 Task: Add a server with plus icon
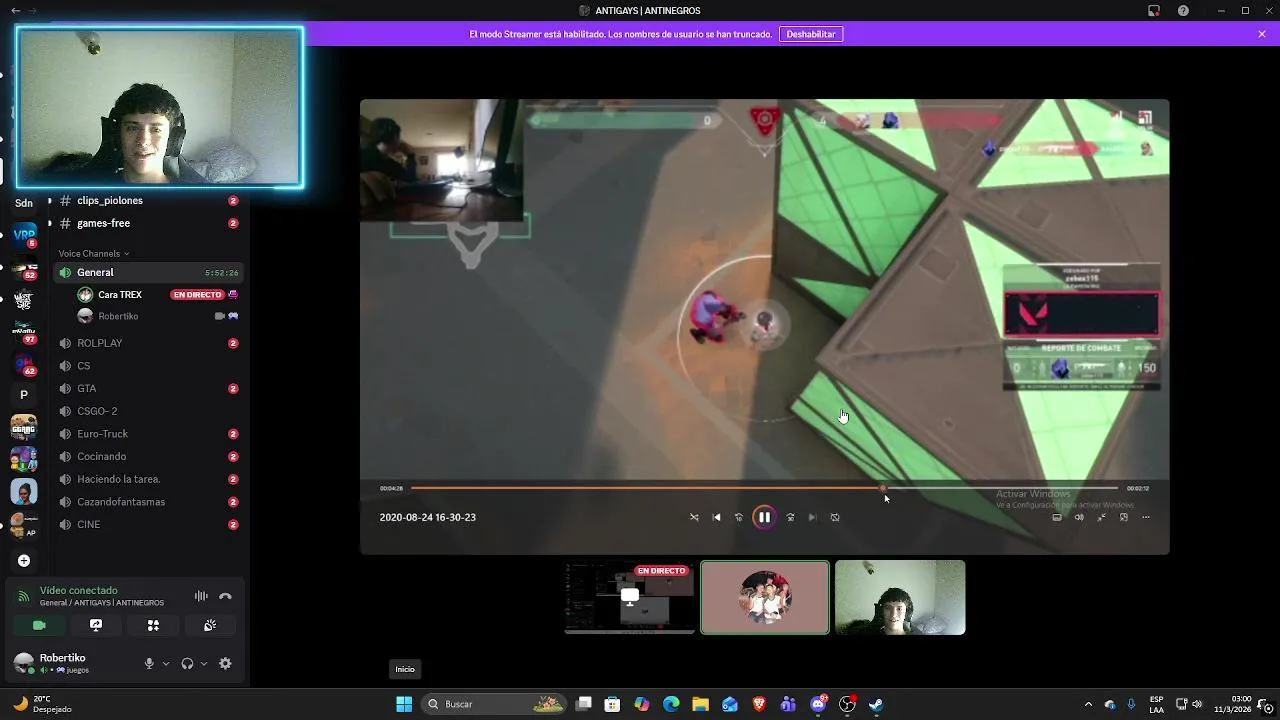(24, 561)
